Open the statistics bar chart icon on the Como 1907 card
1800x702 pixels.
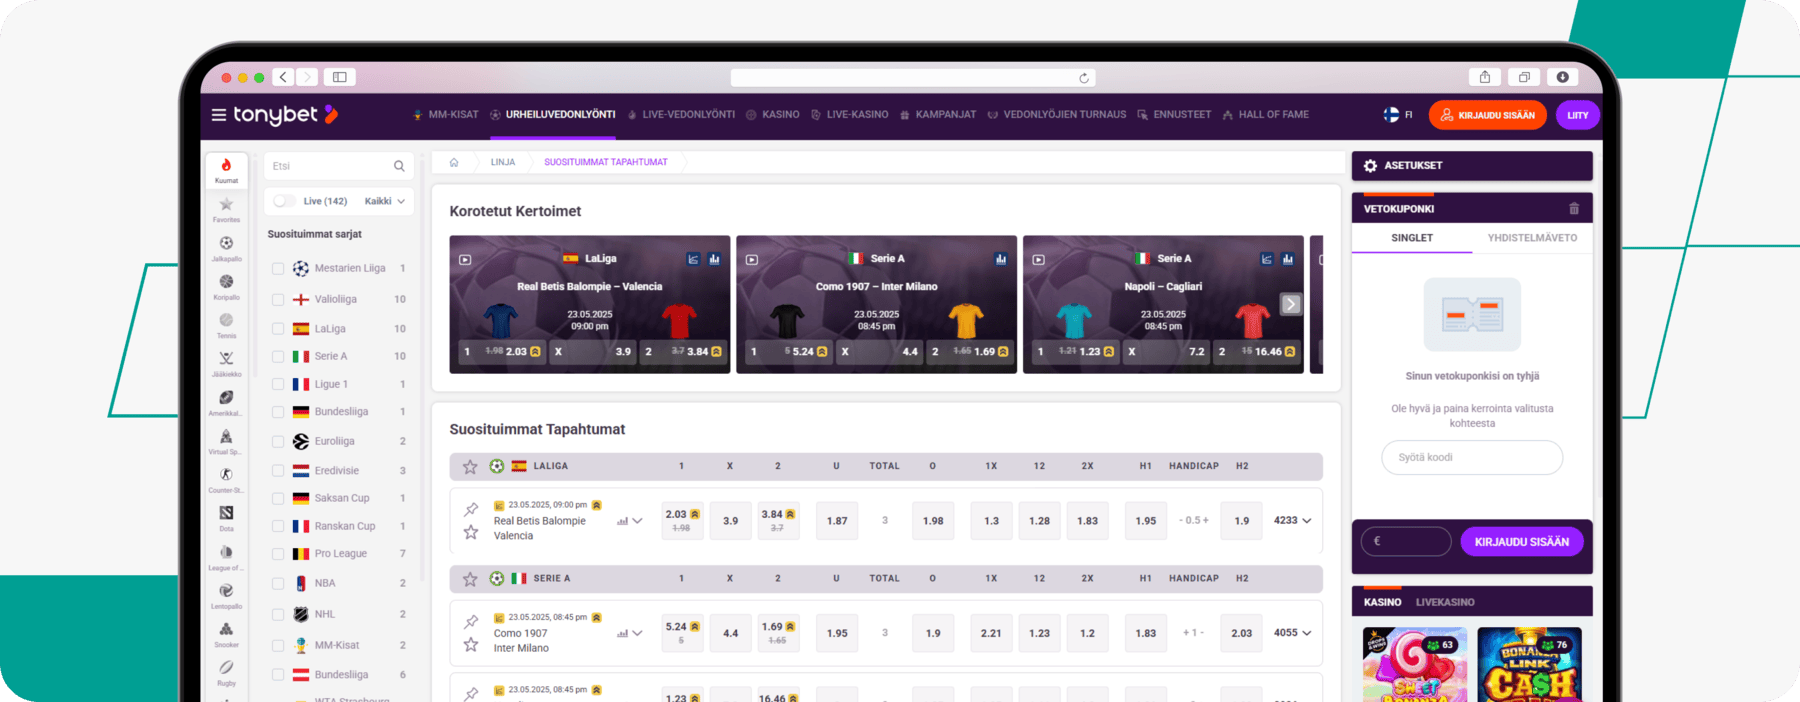coord(1001,259)
